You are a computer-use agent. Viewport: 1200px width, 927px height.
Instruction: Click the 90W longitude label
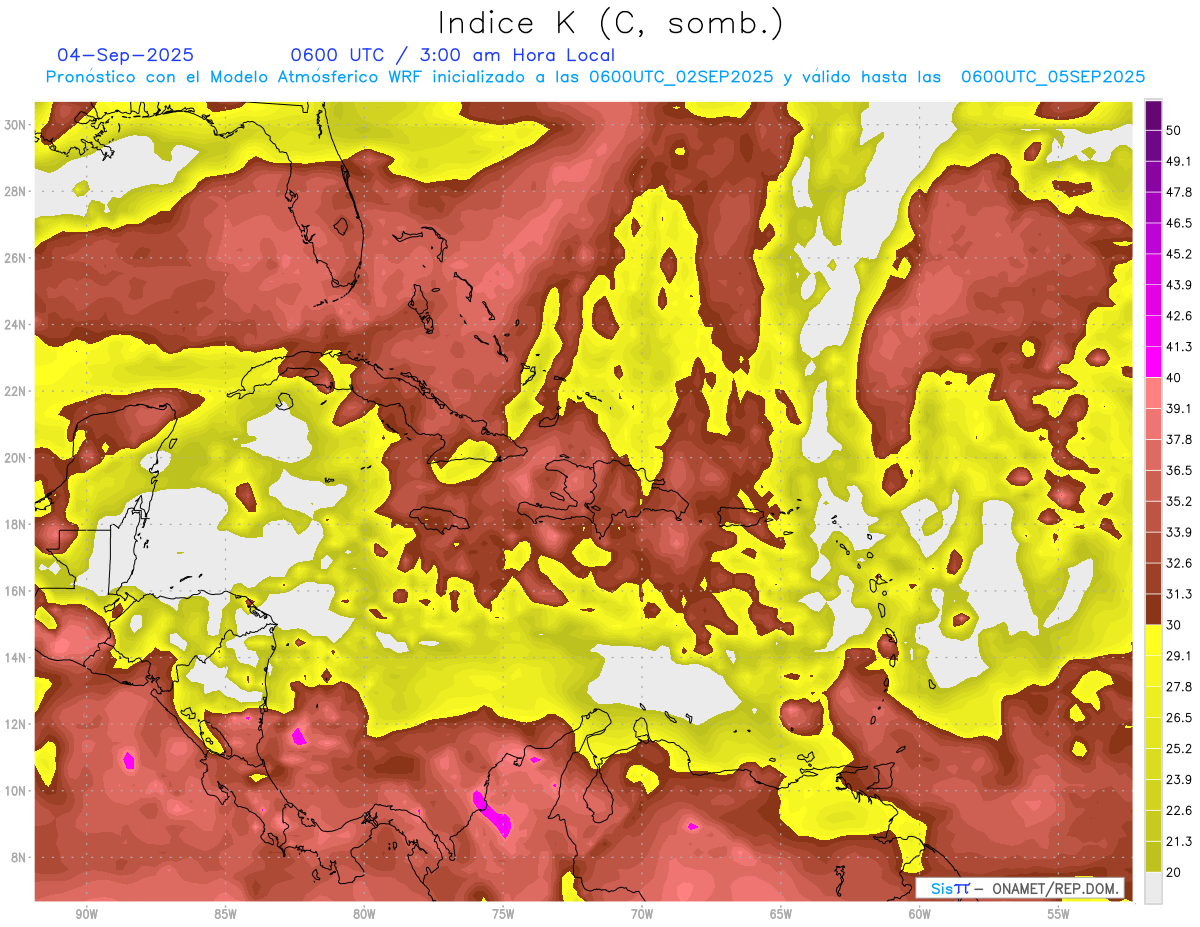(86, 914)
